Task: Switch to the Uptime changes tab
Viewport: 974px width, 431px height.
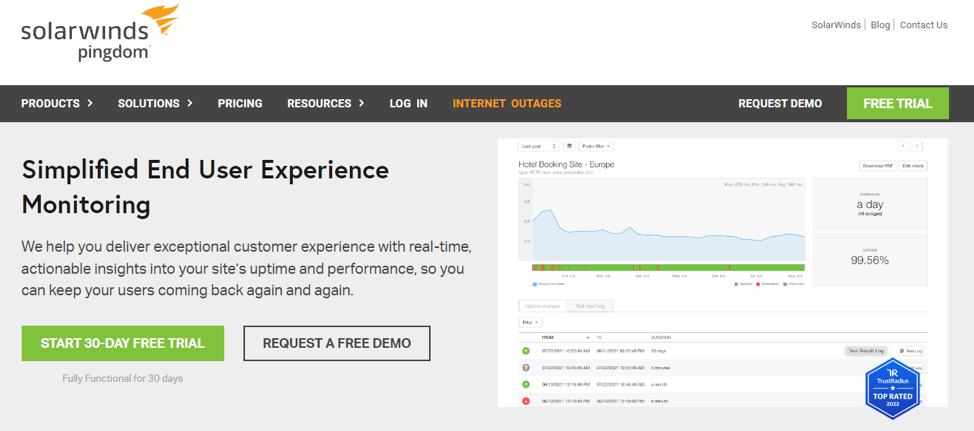Action: (x=543, y=306)
